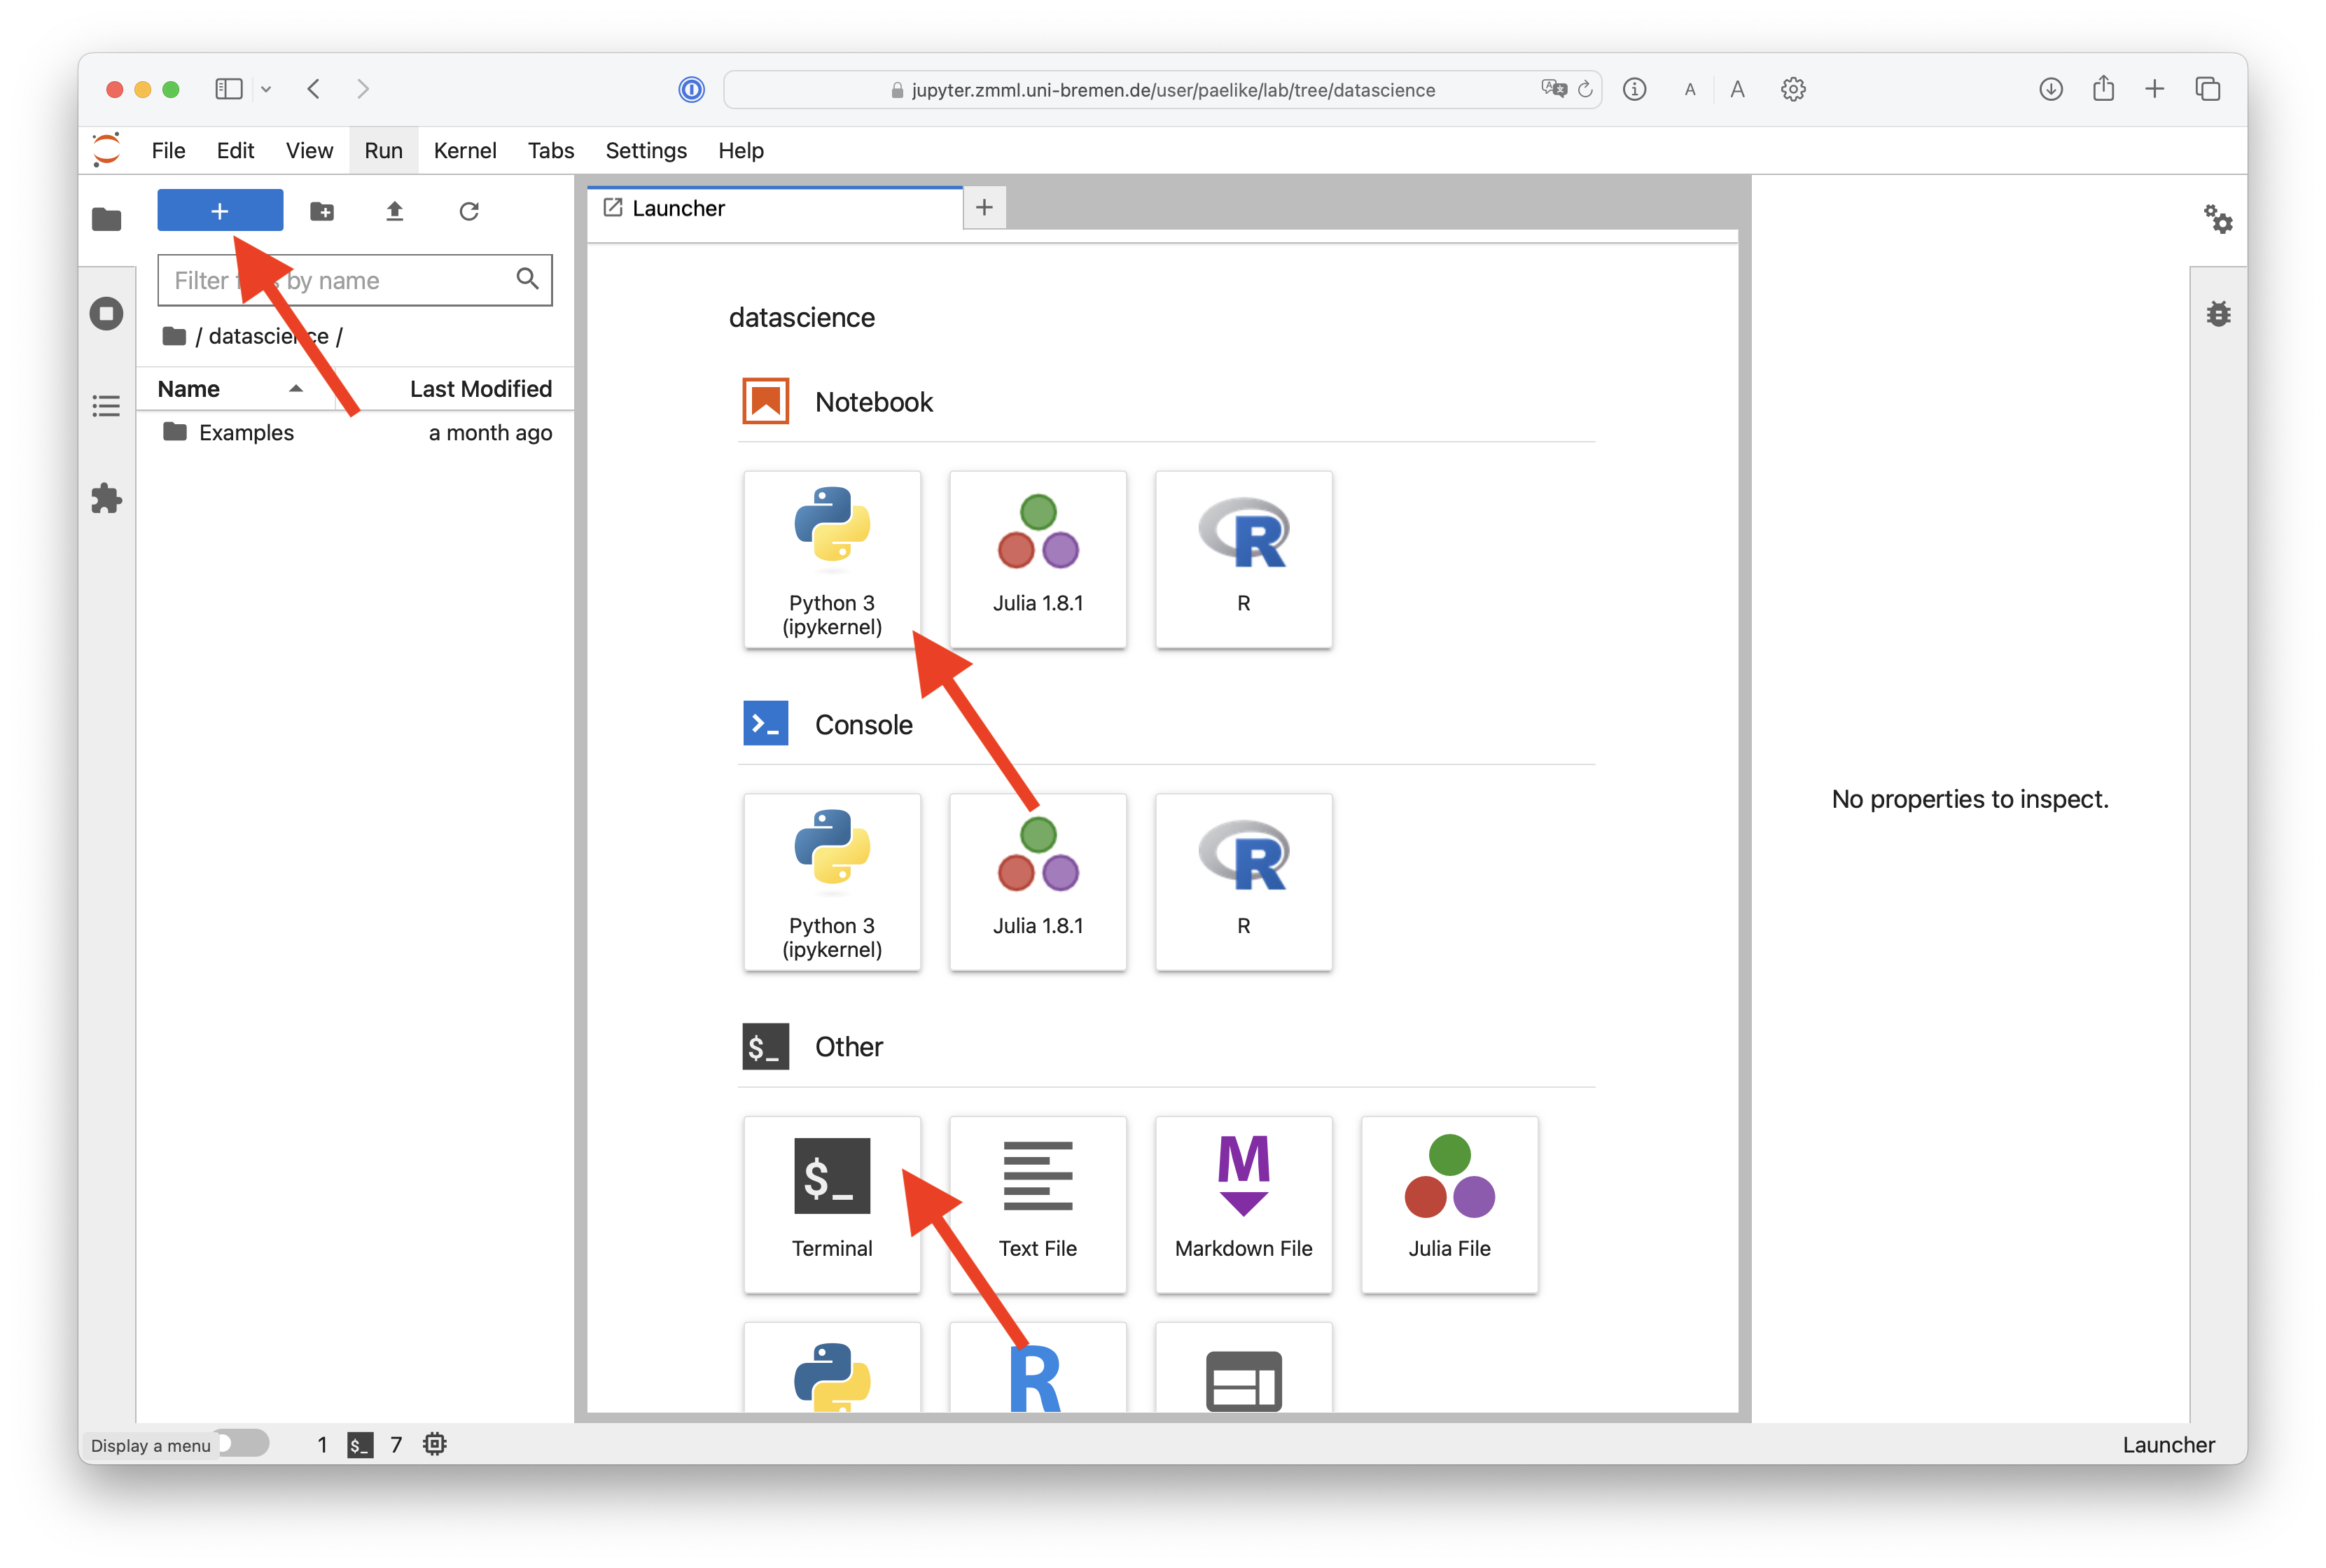The image size is (2326, 1568).
Task: Increase text size with large A
Action: (x=1737, y=89)
